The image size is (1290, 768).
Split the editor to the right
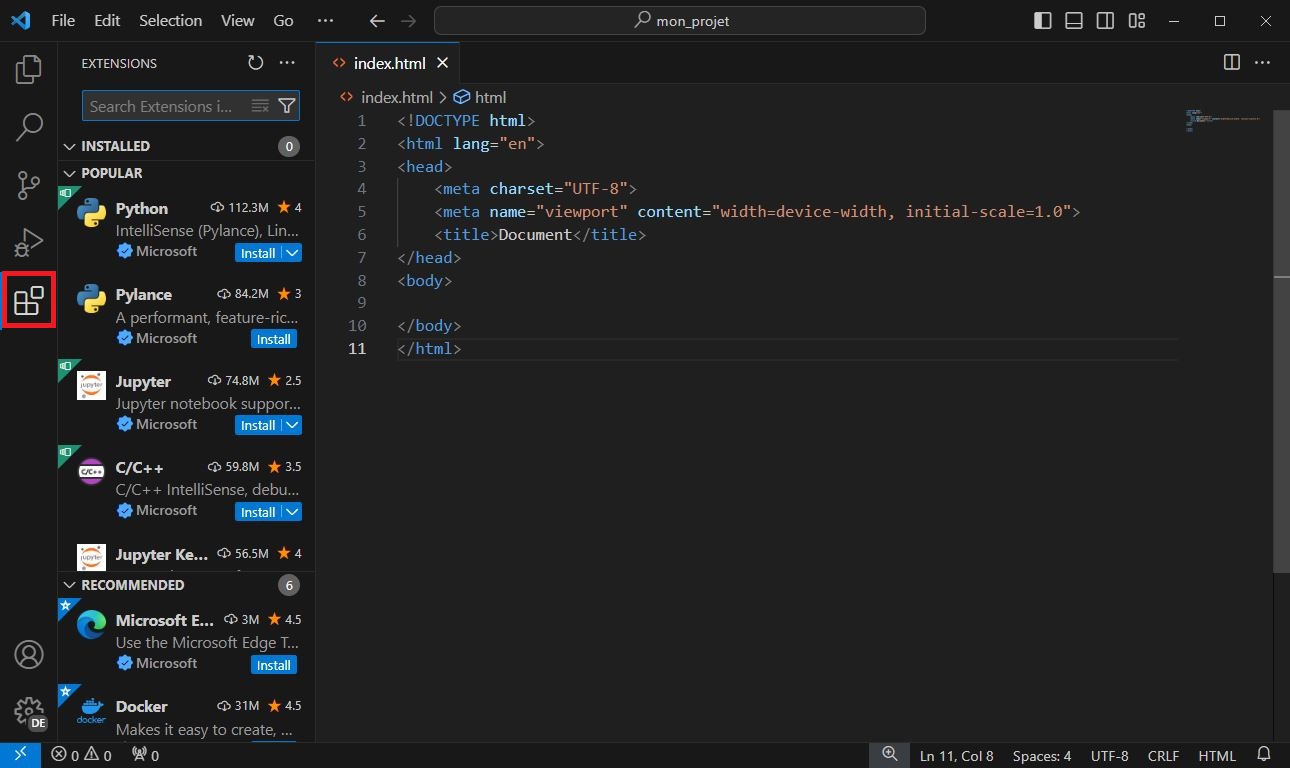[1232, 63]
